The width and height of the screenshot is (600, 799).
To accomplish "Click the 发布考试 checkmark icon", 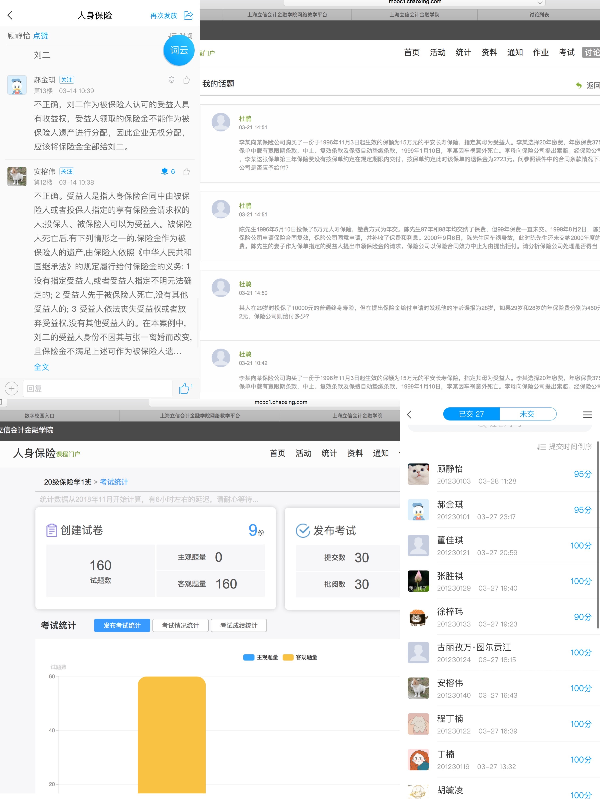I will point(303,530).
